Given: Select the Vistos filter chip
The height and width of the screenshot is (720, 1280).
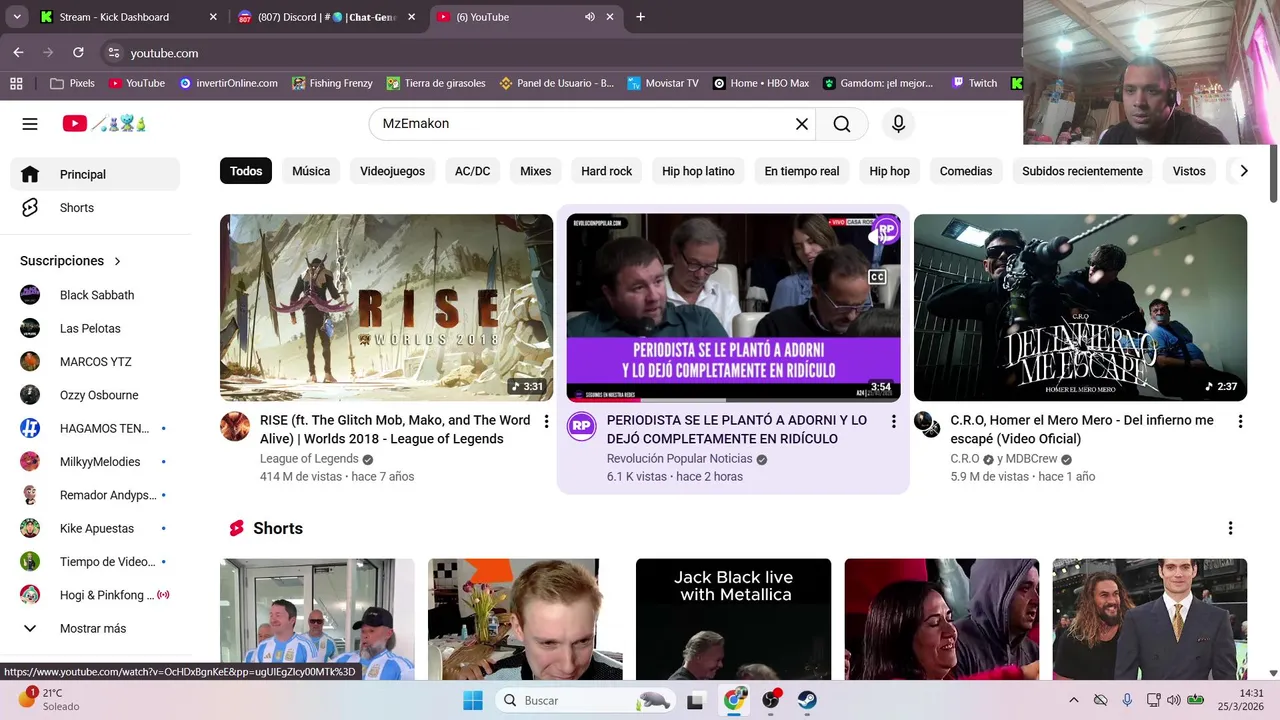Looking at the screenshot, I should coord(1189,171).
